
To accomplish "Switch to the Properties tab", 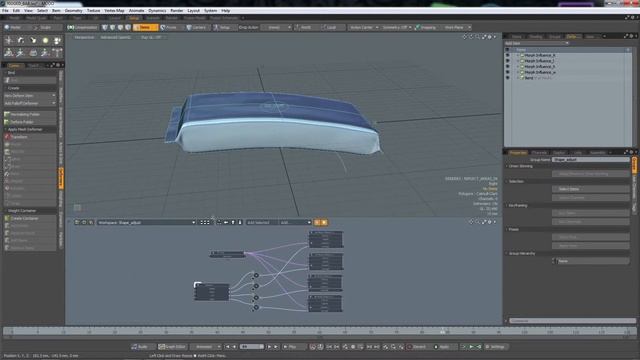I will click(518, 152).
